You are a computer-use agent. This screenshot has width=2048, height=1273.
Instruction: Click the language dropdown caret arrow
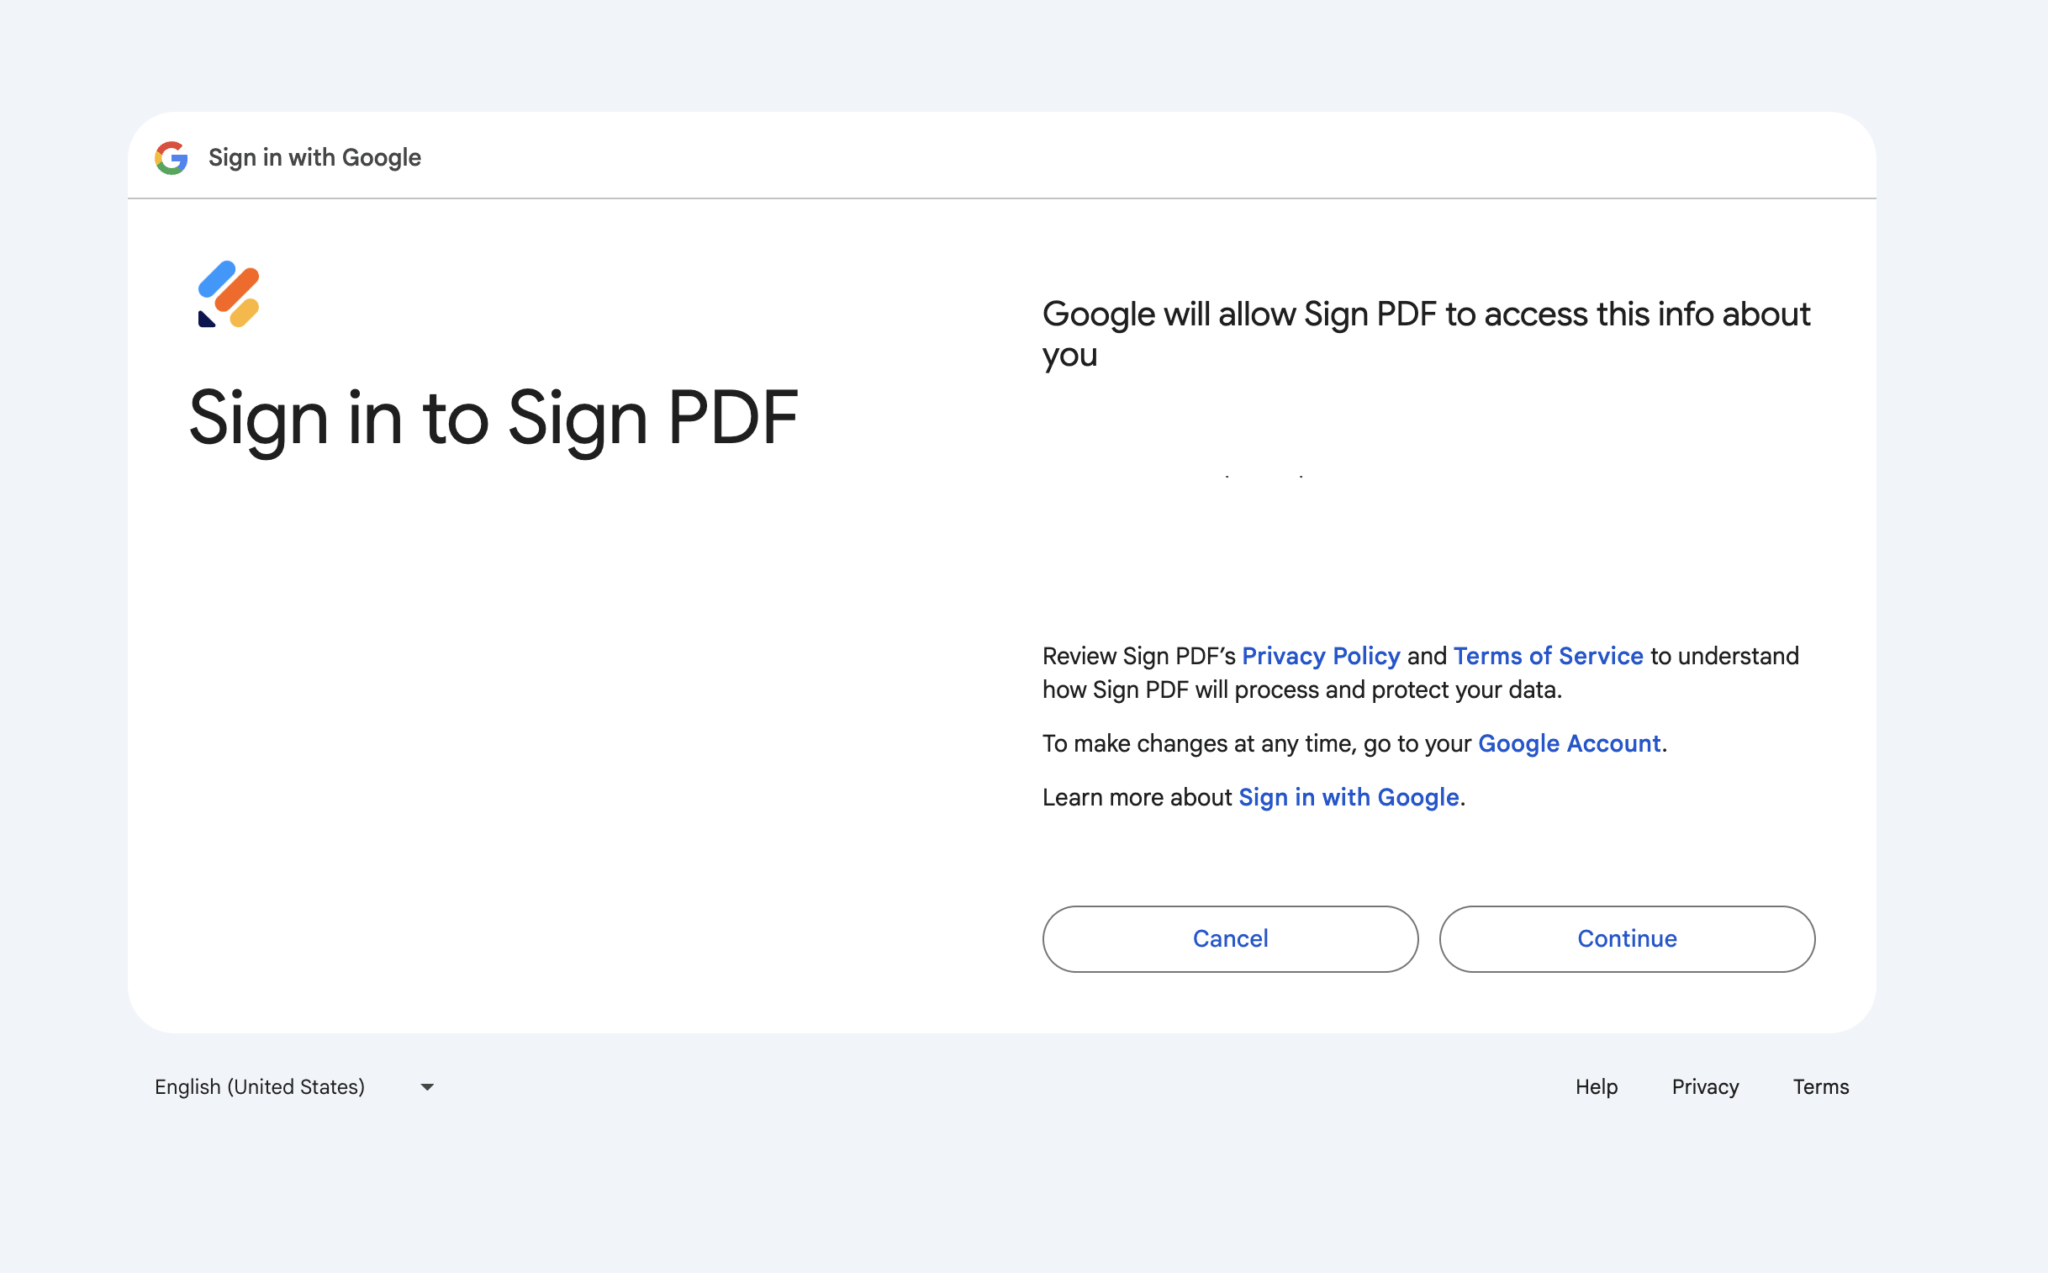pos(426,1087)
